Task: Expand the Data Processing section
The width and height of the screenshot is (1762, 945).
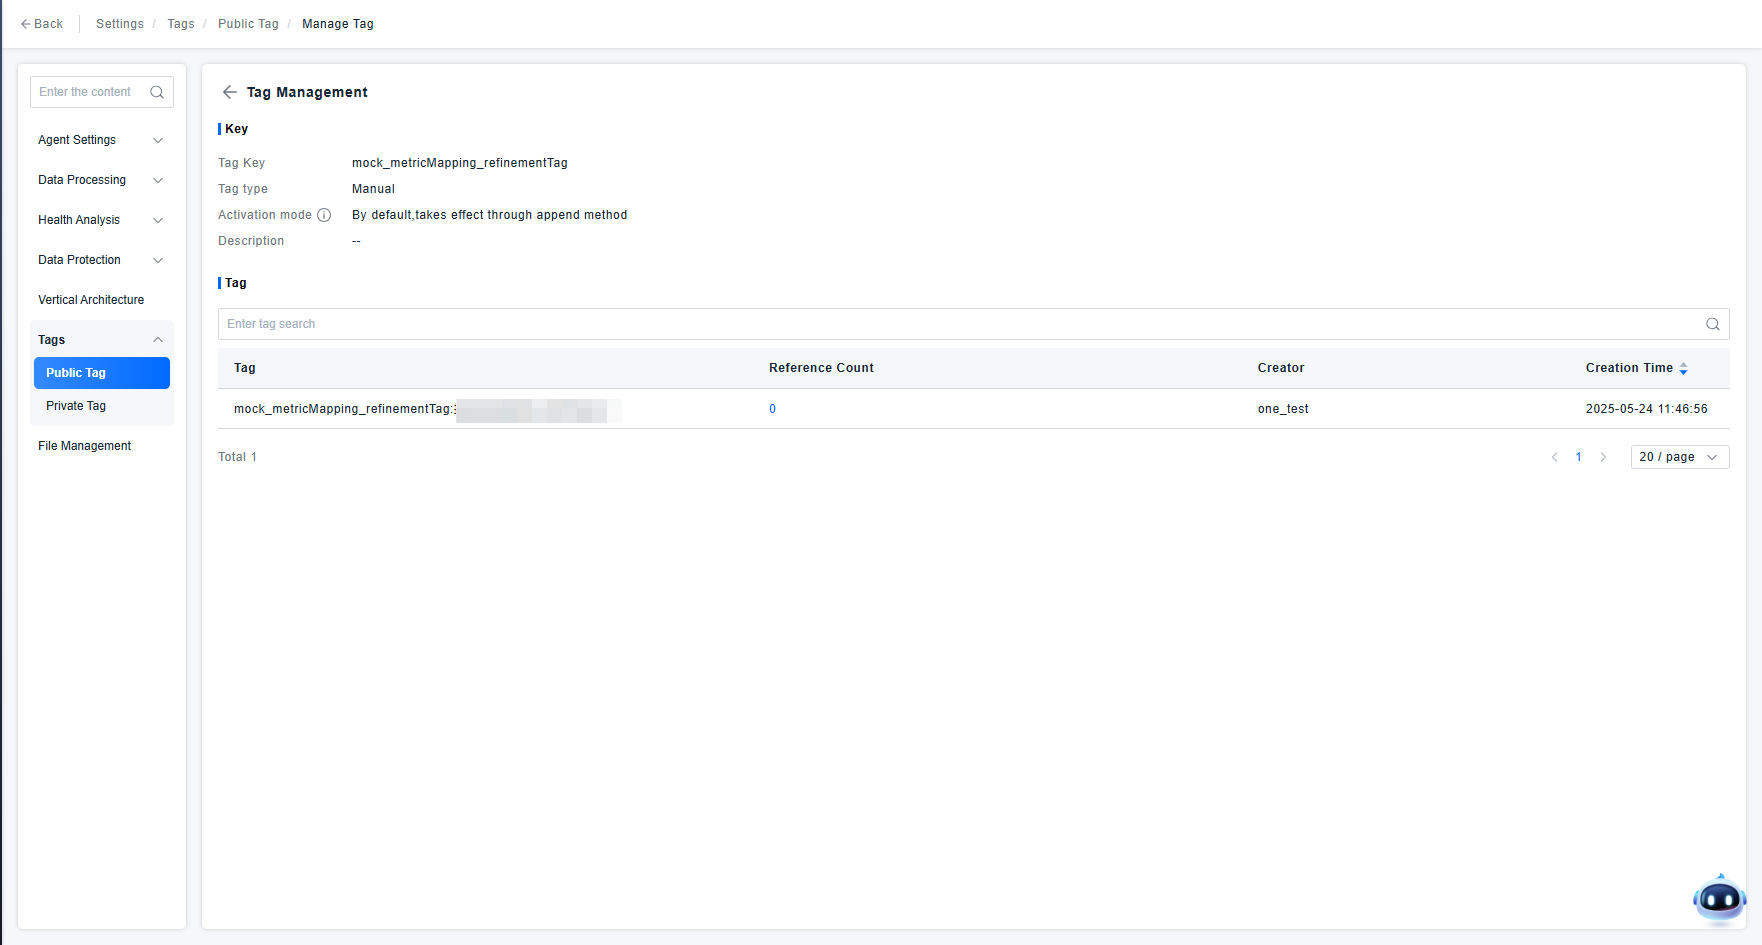Action: pyautogui.click(x=101, y=180)
